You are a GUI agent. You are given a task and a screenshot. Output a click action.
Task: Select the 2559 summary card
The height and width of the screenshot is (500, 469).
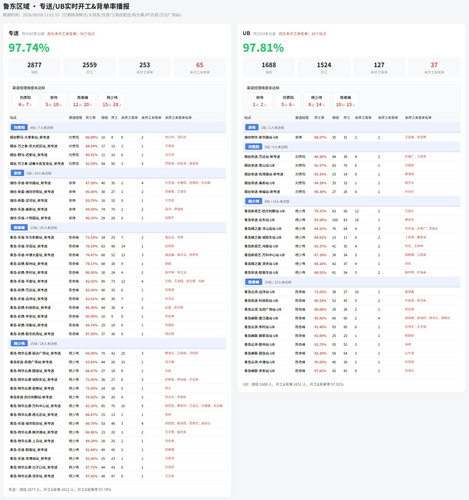90,67
